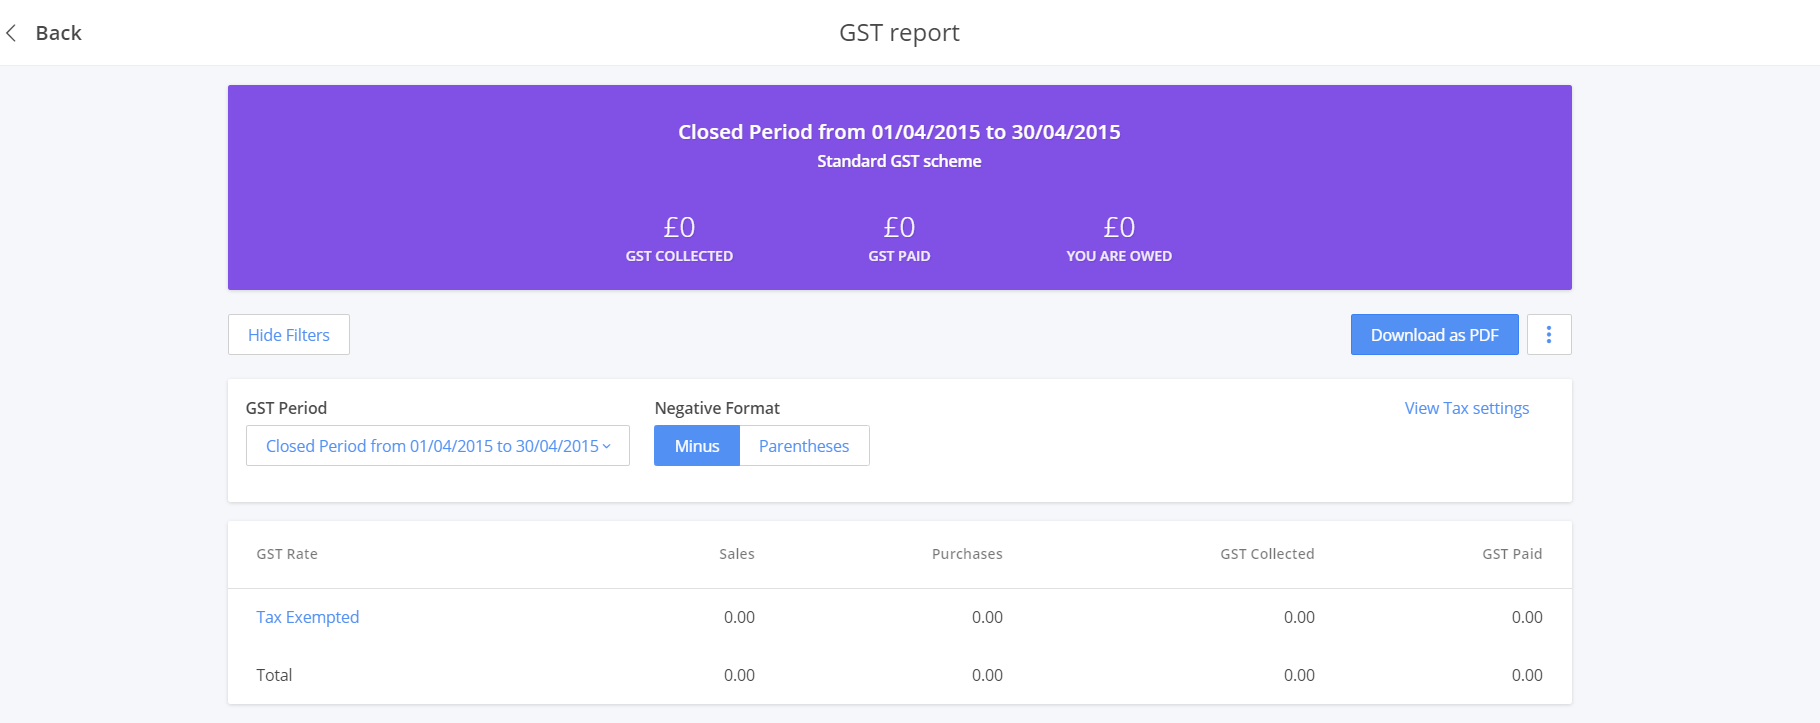Click the Total Sales value 0.00
Viewport: 1820px width, 723px height.
click(739, 675)
